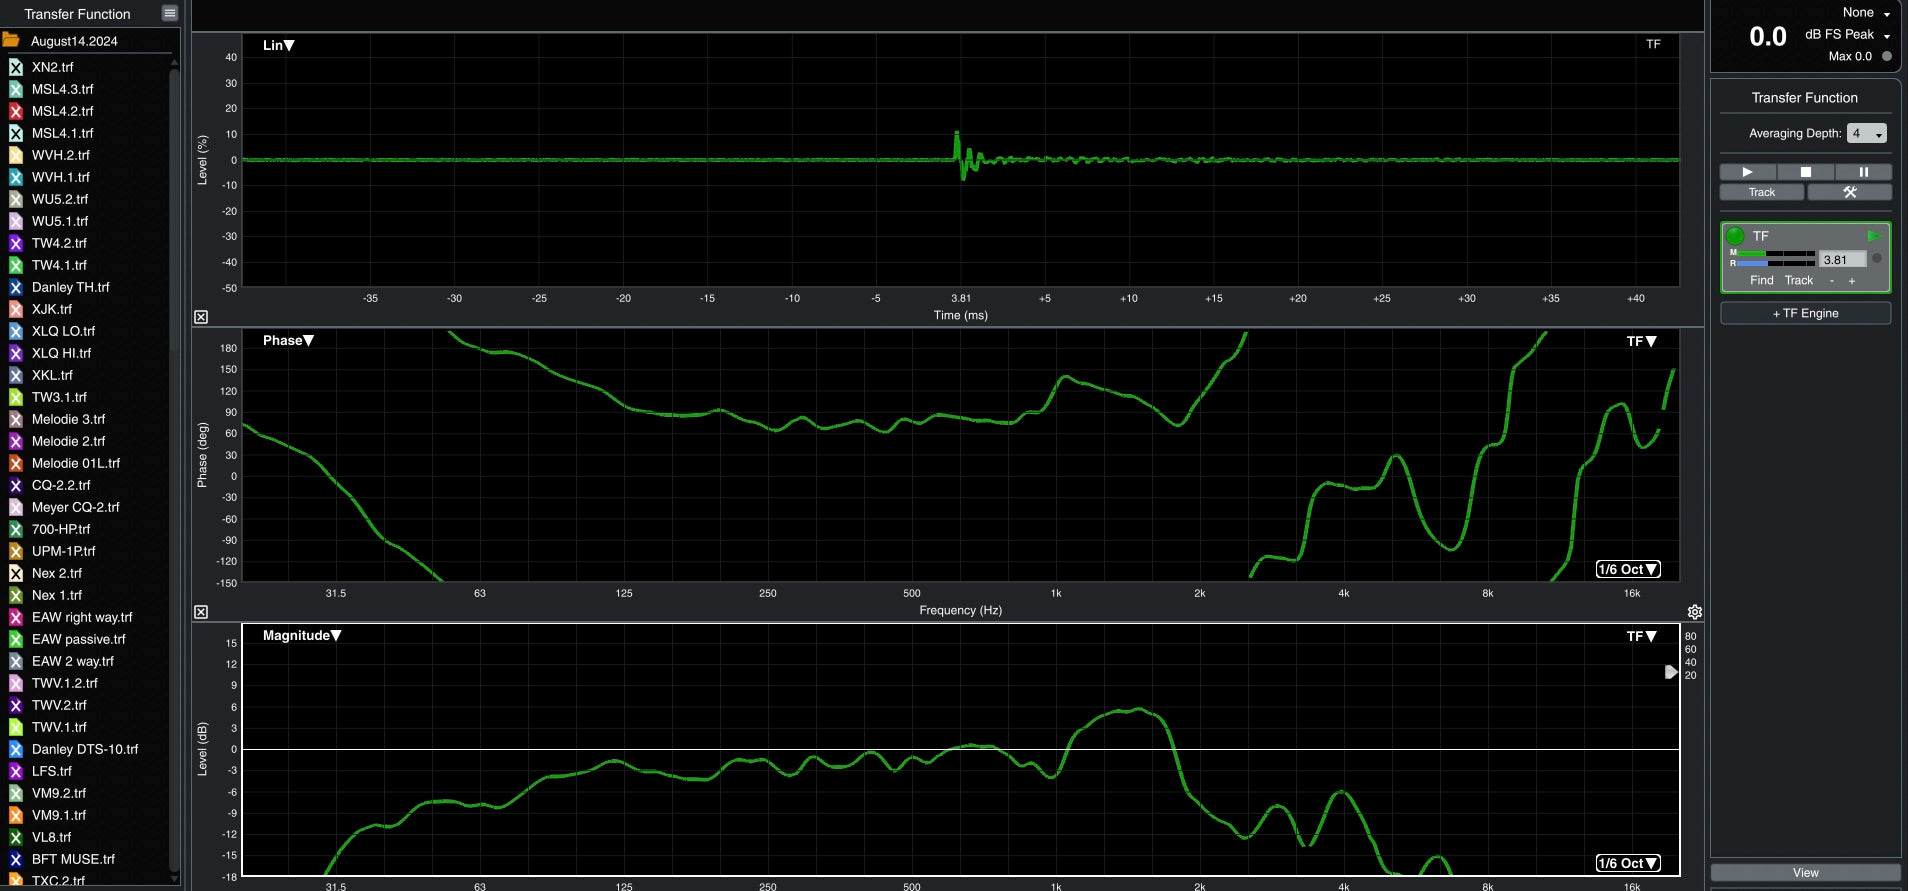Toggle visibility of MSL4.3.trf trace
The height and width of the screenshot is (891, 1908).
pyautogui.click(x=16, y=89)
